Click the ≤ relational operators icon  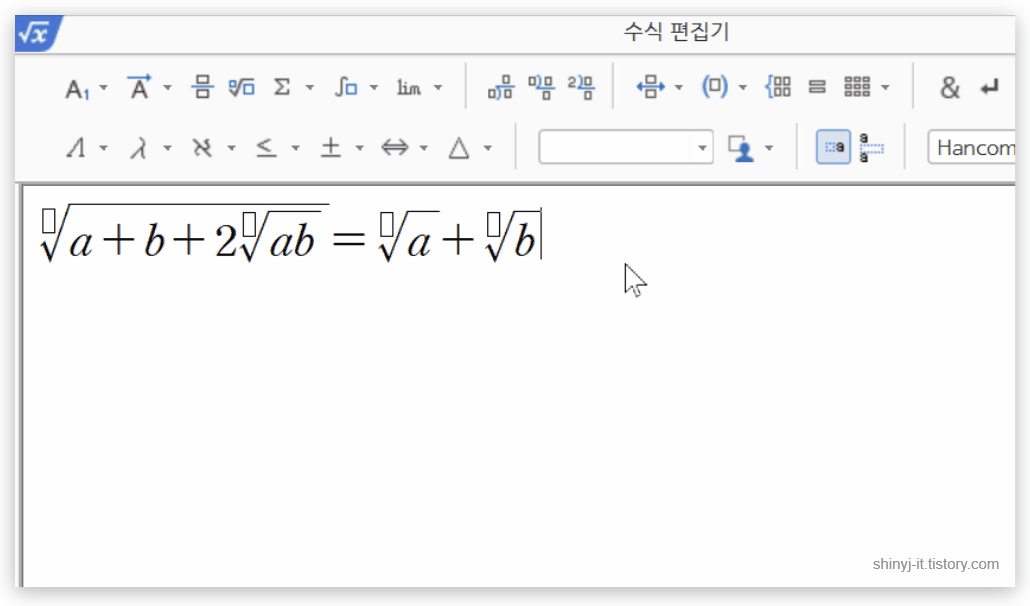click(266, 148)
